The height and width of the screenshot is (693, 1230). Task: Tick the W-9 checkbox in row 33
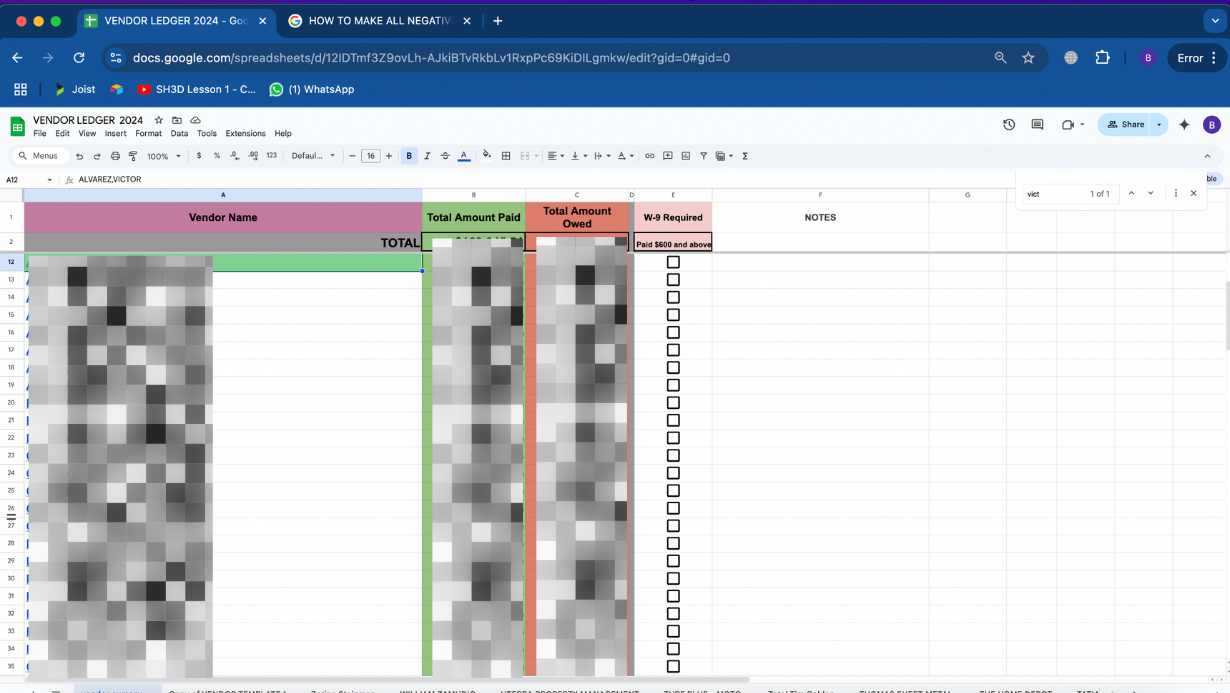click(673, 631)
